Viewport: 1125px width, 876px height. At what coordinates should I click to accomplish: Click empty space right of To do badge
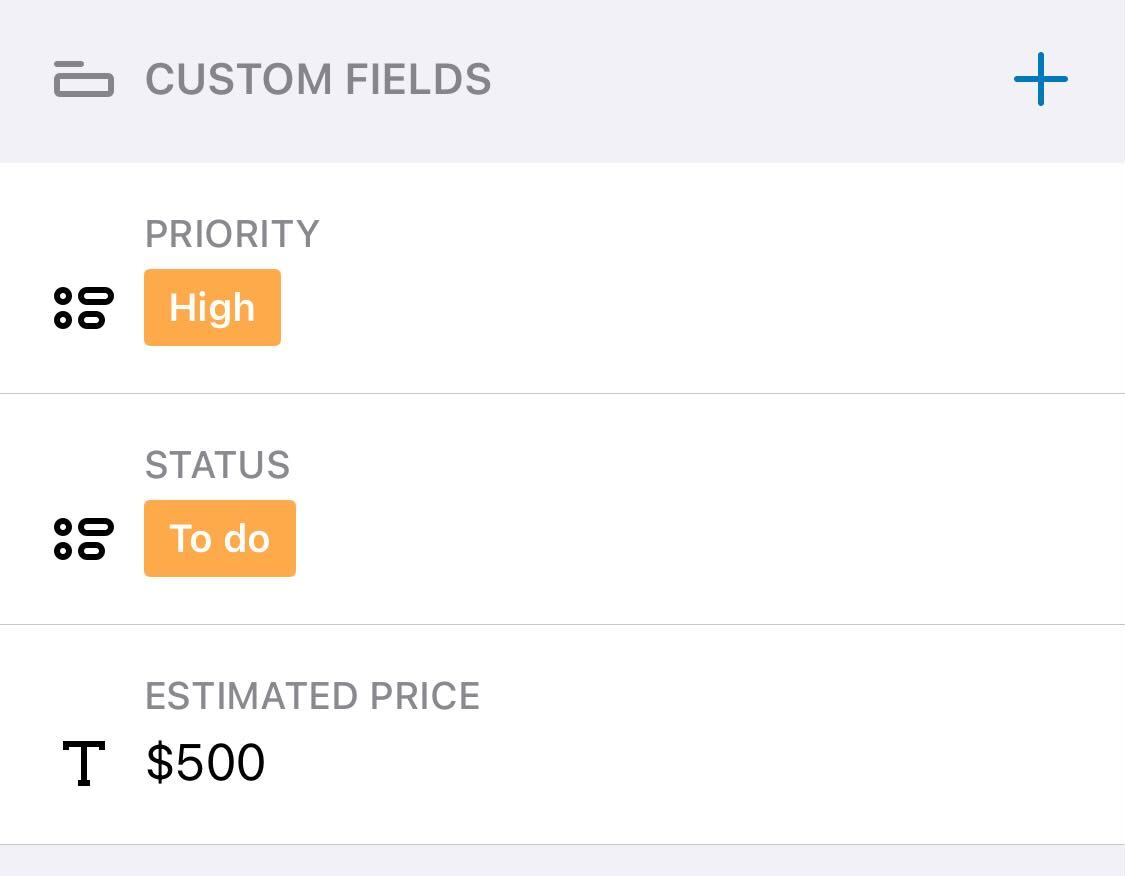coord(650,538)
